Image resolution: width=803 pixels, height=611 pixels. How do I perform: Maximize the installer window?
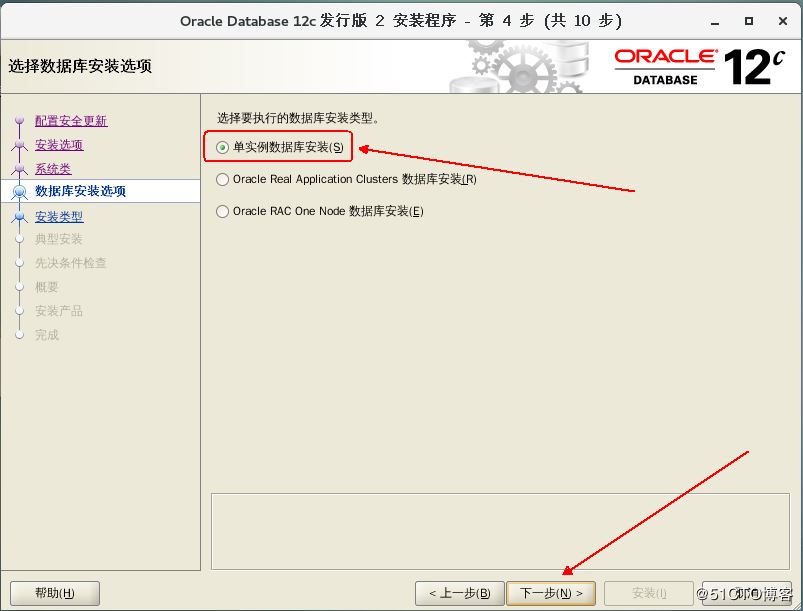(x=749, y=21)
